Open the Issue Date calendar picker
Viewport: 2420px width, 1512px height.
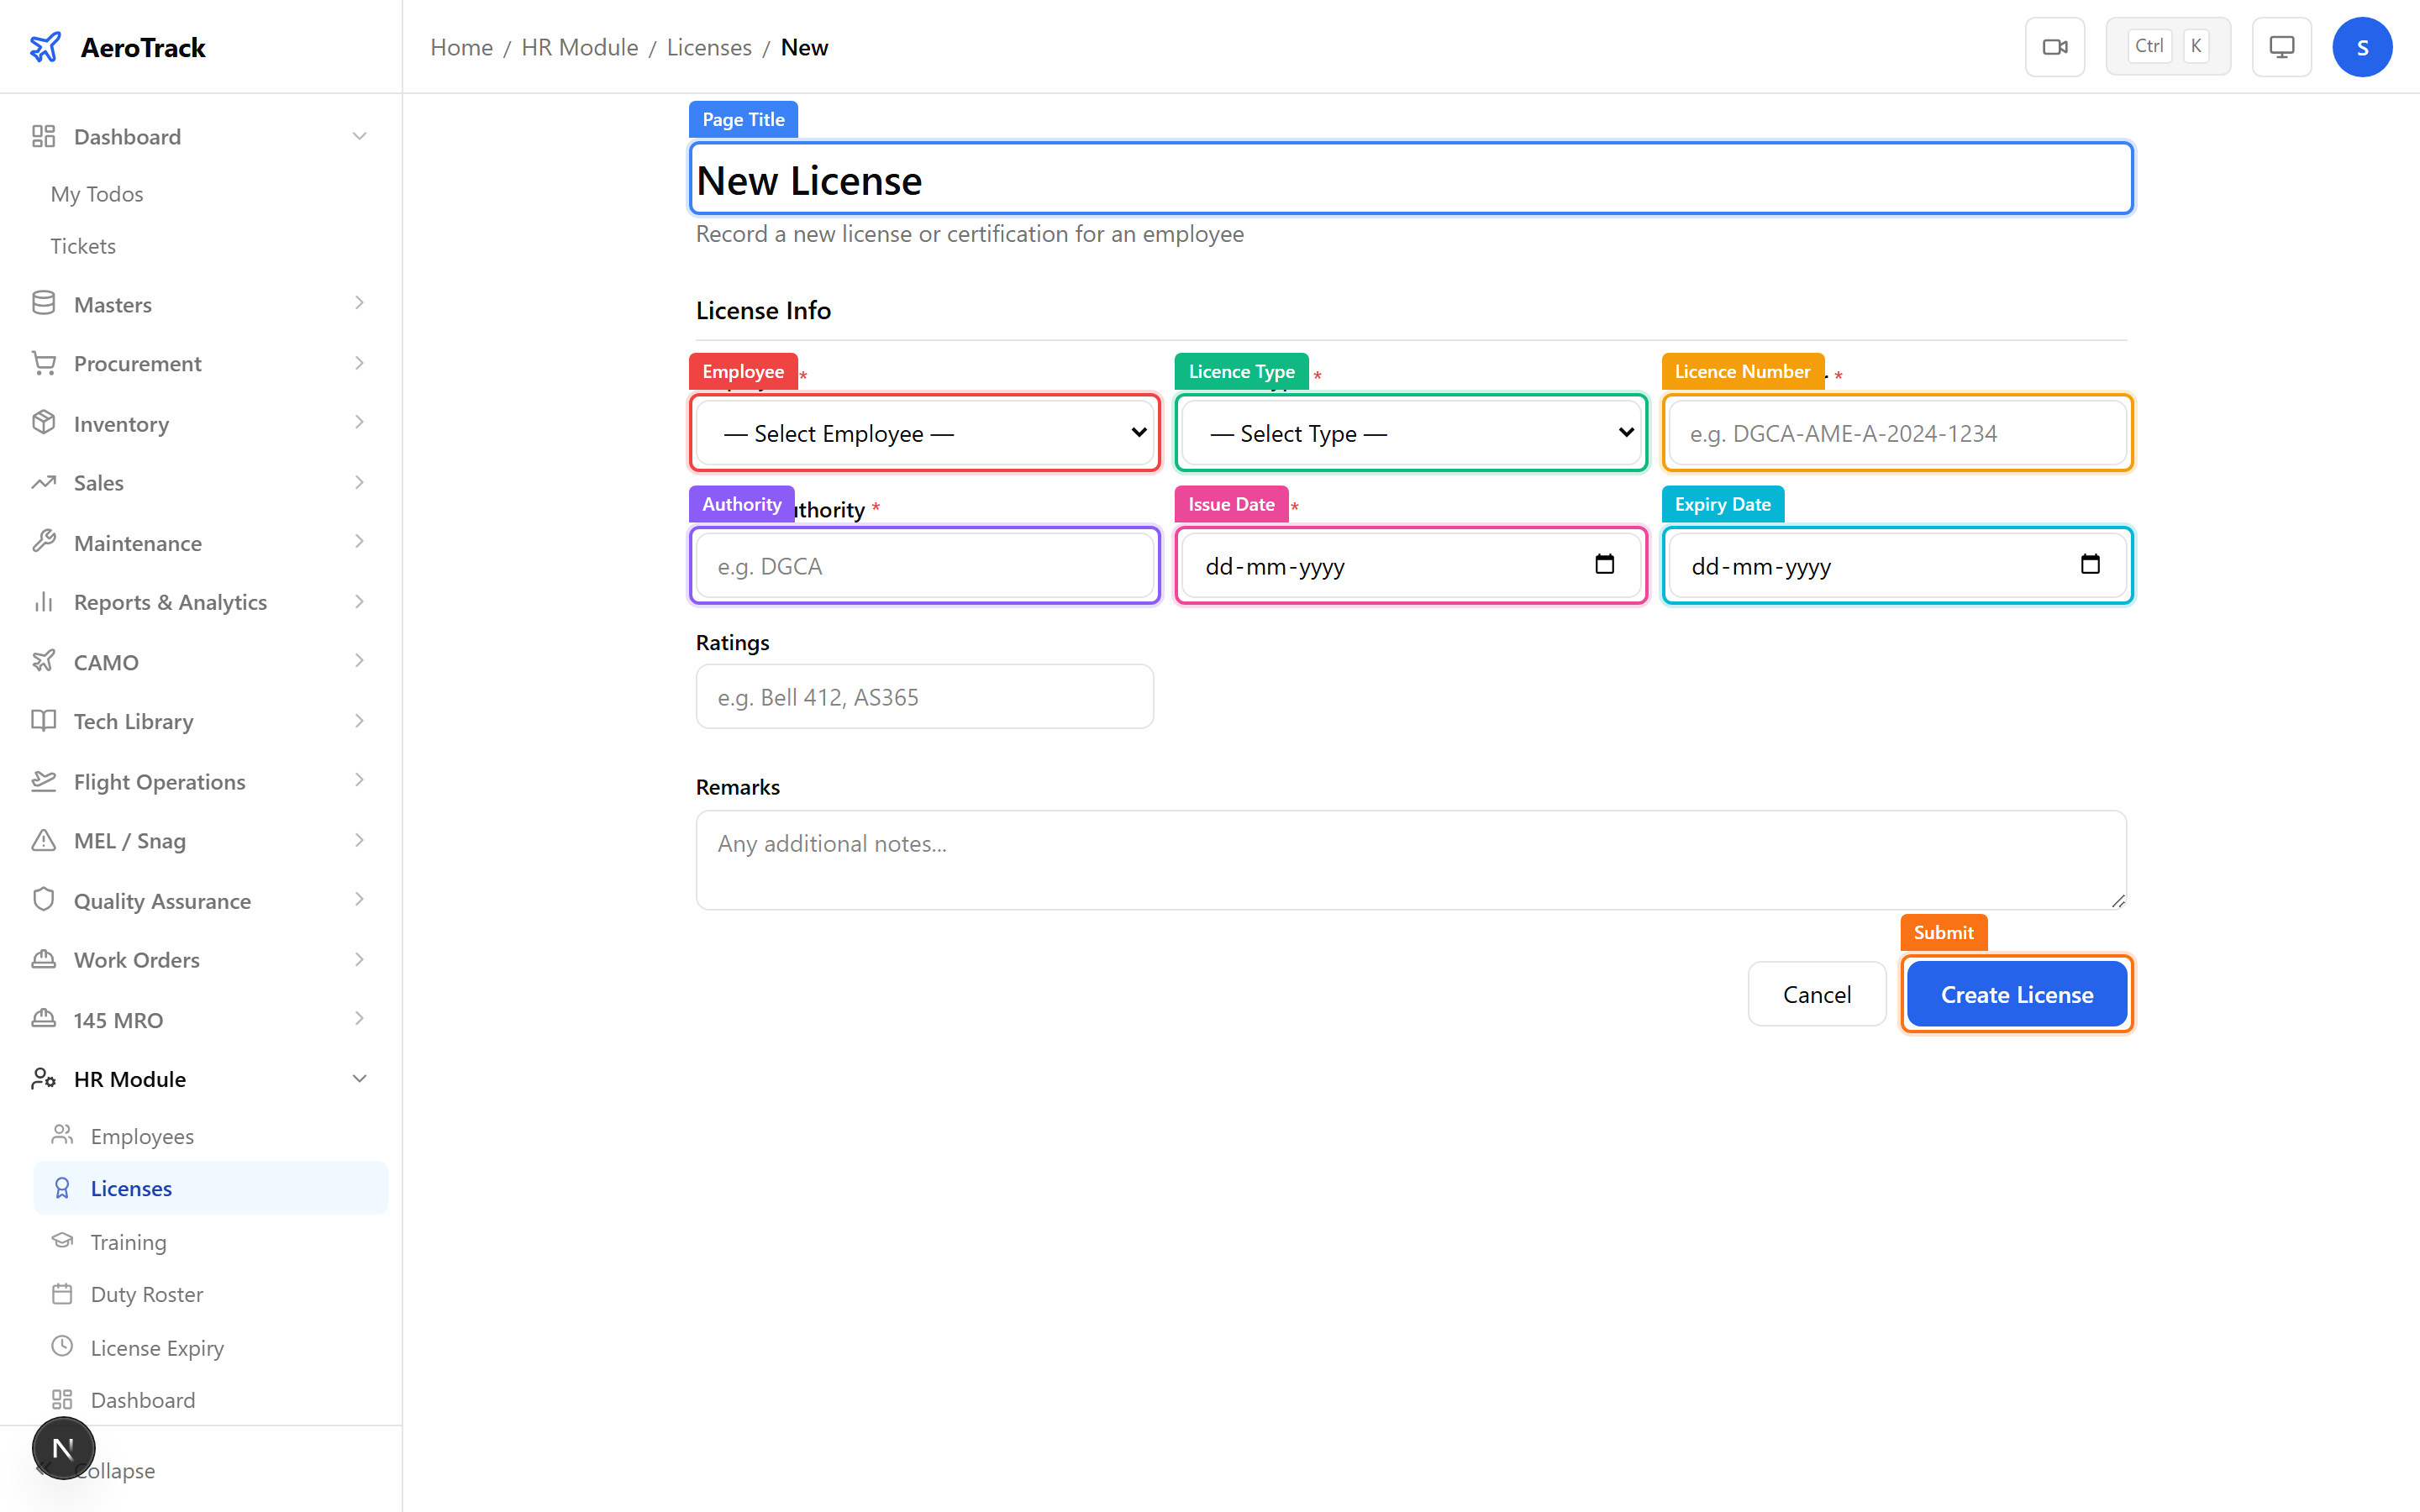[x=1604, y=565]
